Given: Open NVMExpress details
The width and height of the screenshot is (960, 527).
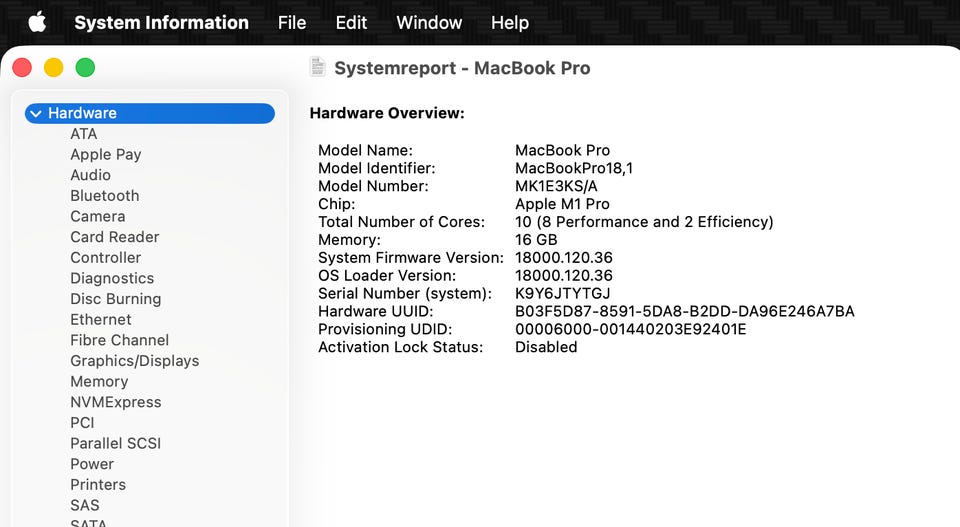Looking at the screenshot, I should (116, 402).
